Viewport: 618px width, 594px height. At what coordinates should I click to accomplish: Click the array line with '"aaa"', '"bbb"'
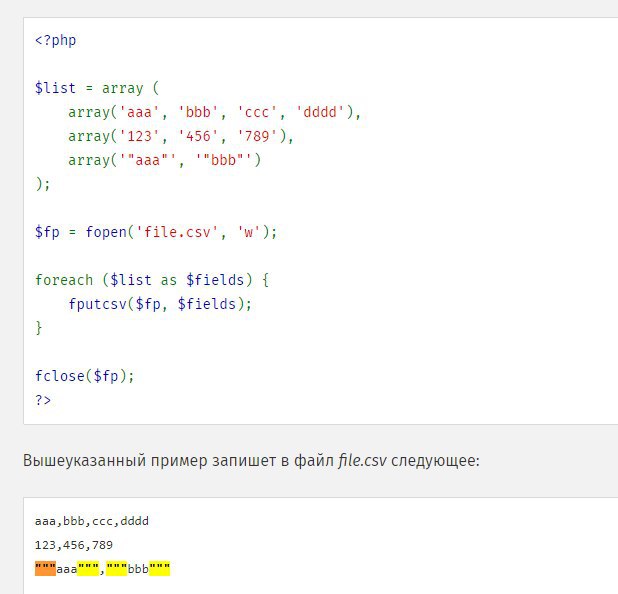click(164, 160)
